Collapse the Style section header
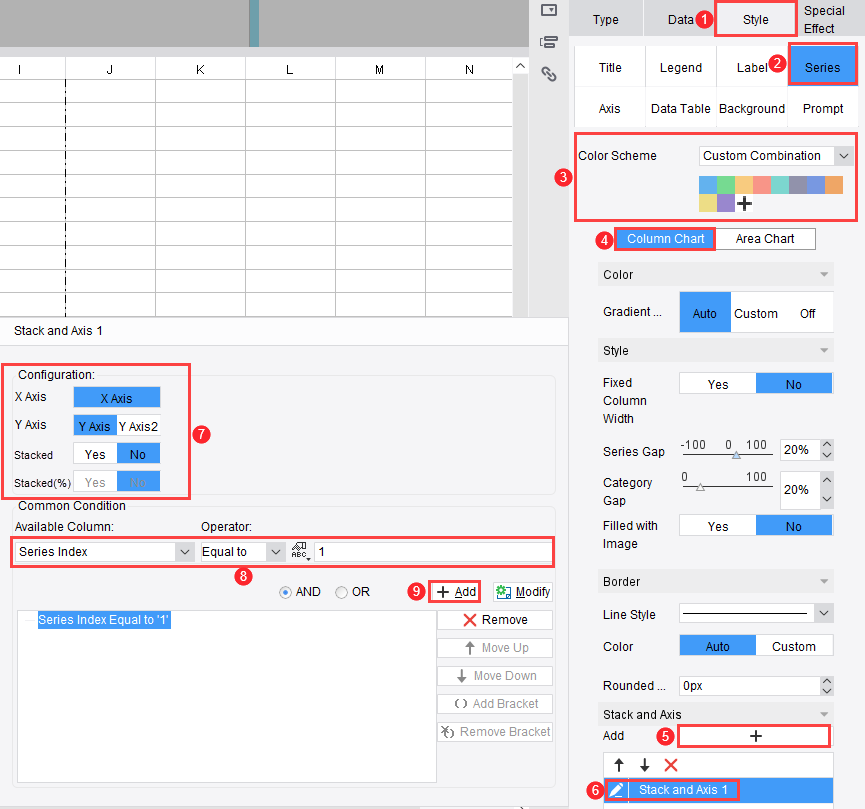This screenshot has width=865, height=809. click(x=716, y=350)
